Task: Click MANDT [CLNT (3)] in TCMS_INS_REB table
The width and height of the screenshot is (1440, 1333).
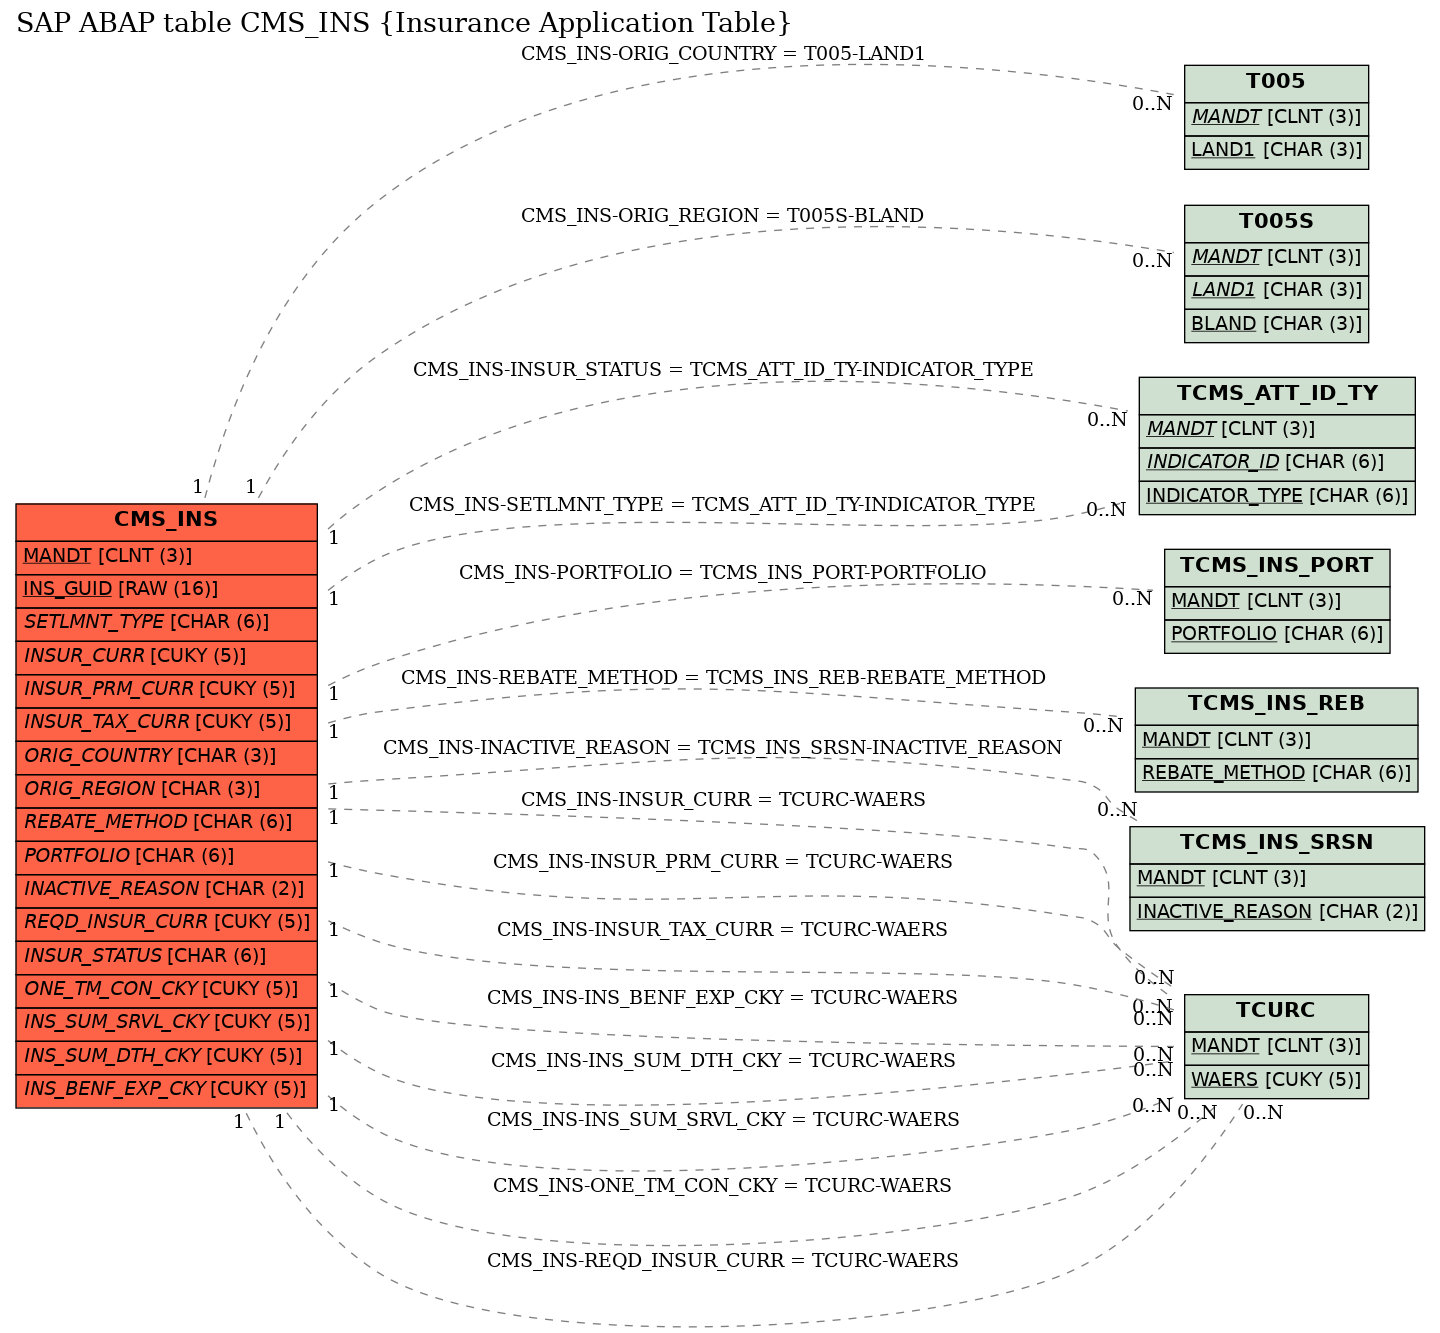Action: point(1276,741)
